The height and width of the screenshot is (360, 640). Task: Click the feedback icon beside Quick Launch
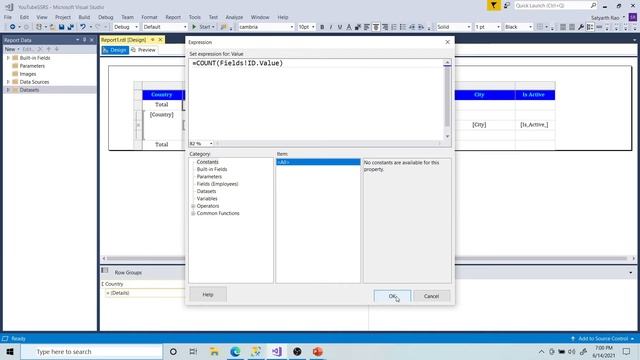click(507, 5)
